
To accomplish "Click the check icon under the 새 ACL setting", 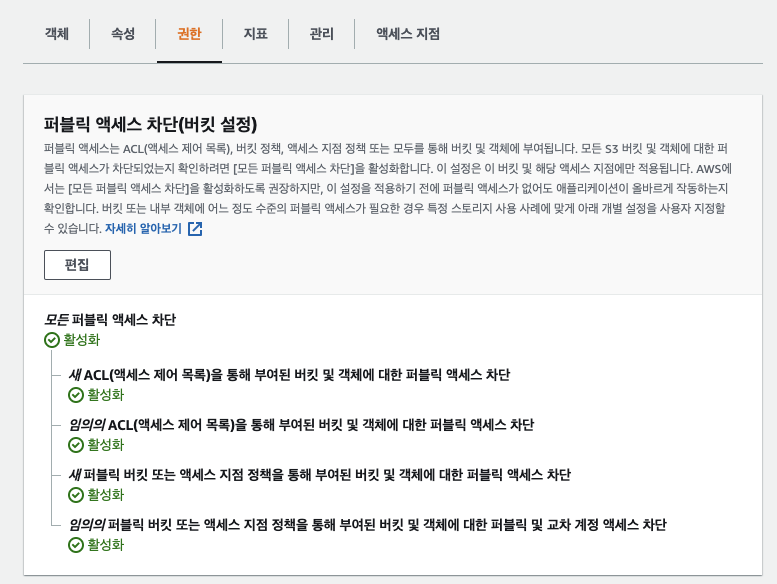I will pos(76,395).
